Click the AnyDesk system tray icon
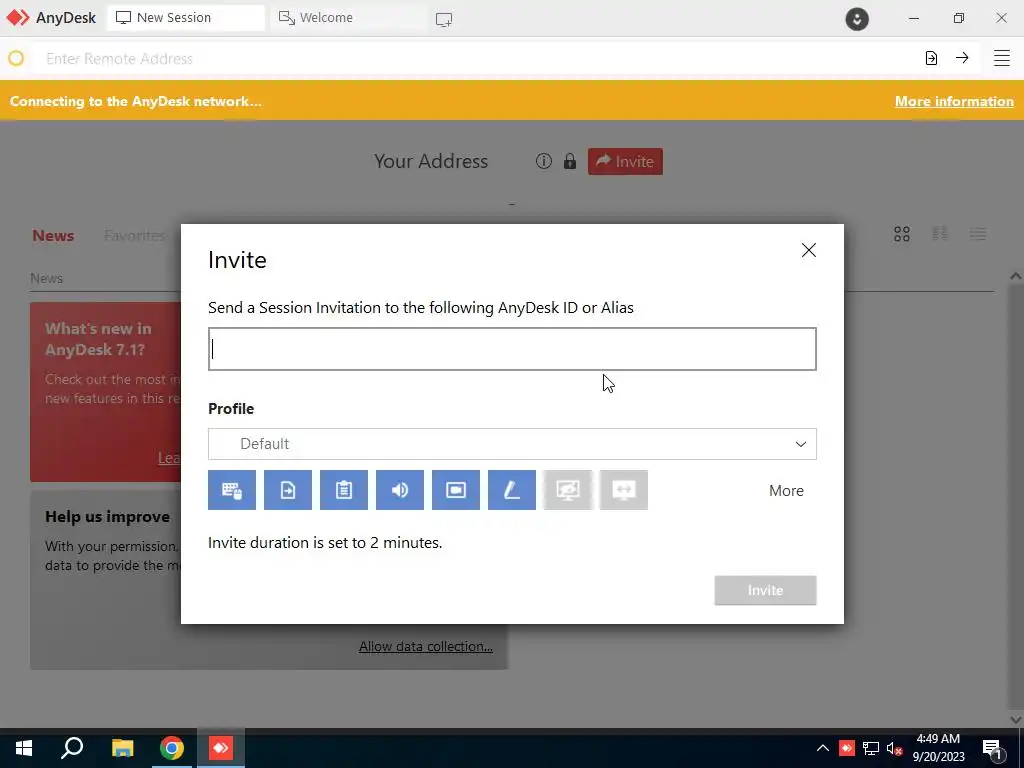This screenshot has height=768, width=1024. pos(847,748)
